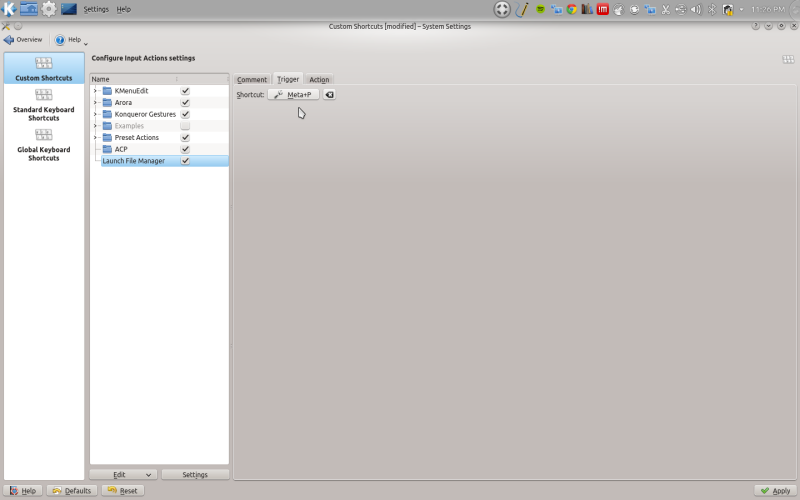Click the Defaults button
The image size is (800, 500).
72,491
